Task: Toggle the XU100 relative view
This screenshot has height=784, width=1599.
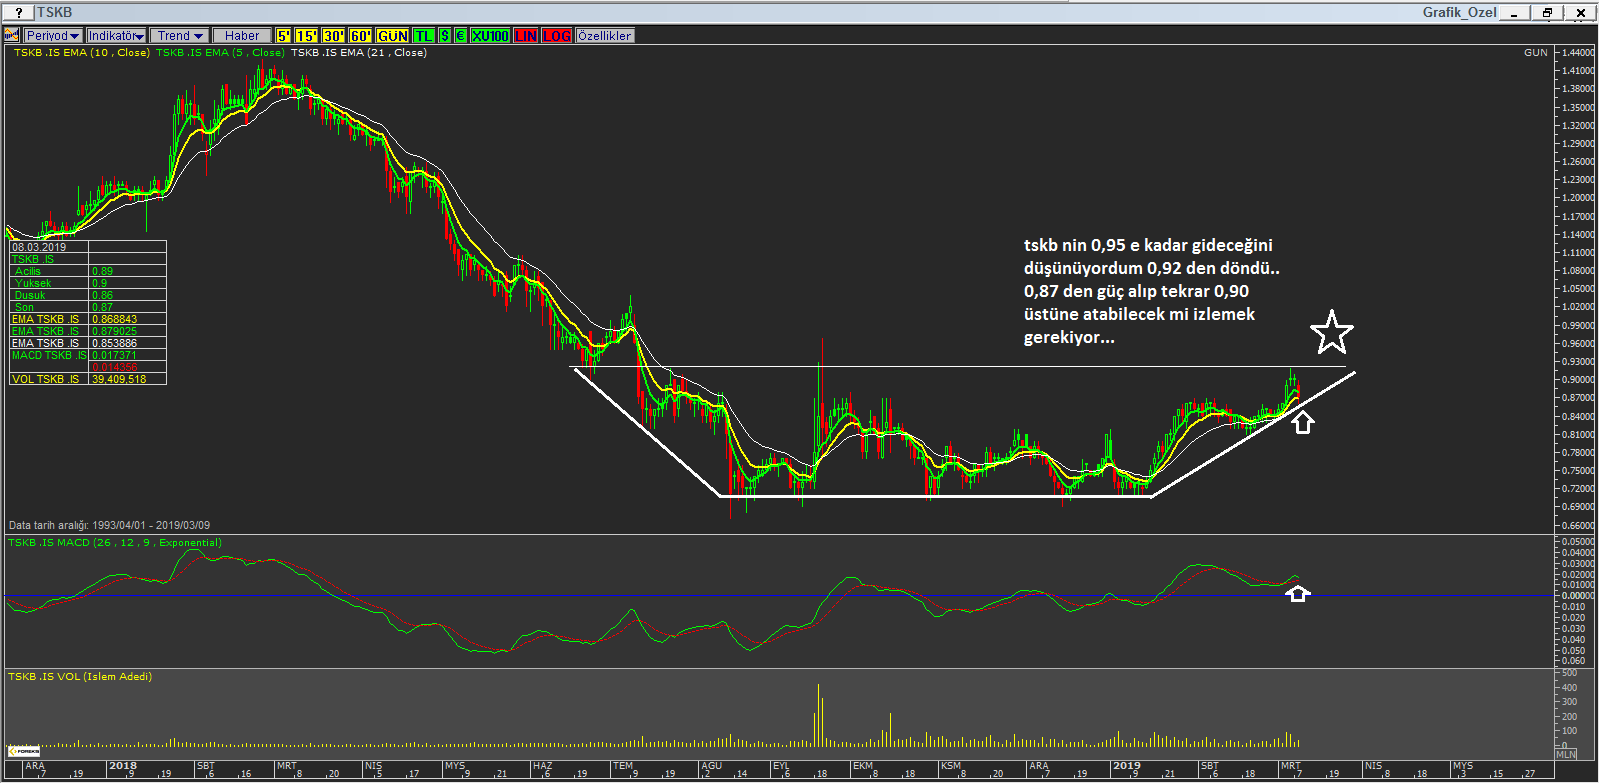Action: [x=490, y=35]
